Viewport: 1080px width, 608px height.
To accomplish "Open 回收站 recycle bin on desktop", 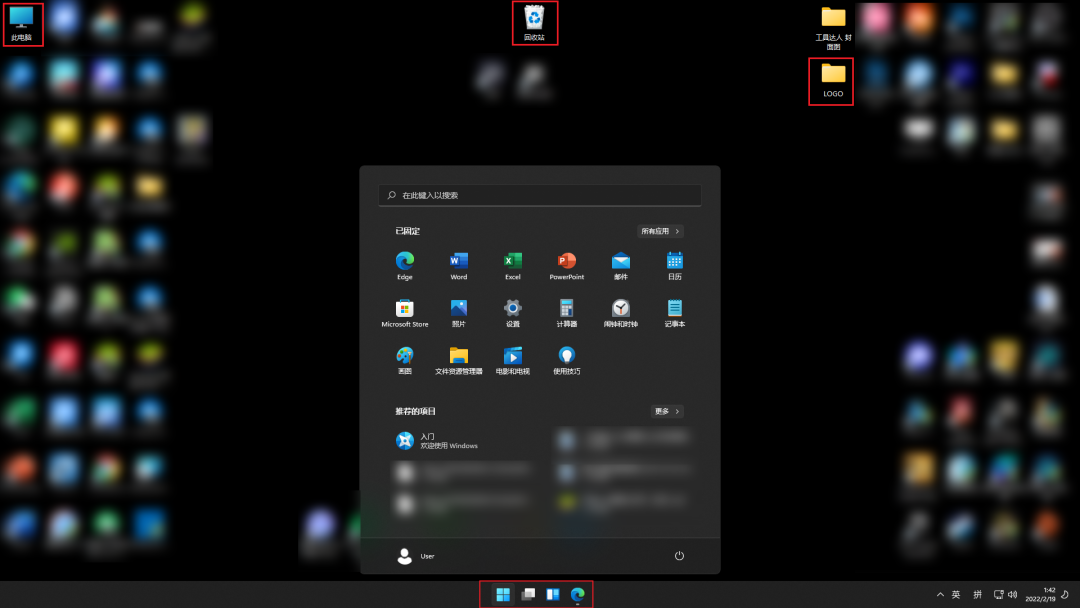I will [x=534, y=20].
